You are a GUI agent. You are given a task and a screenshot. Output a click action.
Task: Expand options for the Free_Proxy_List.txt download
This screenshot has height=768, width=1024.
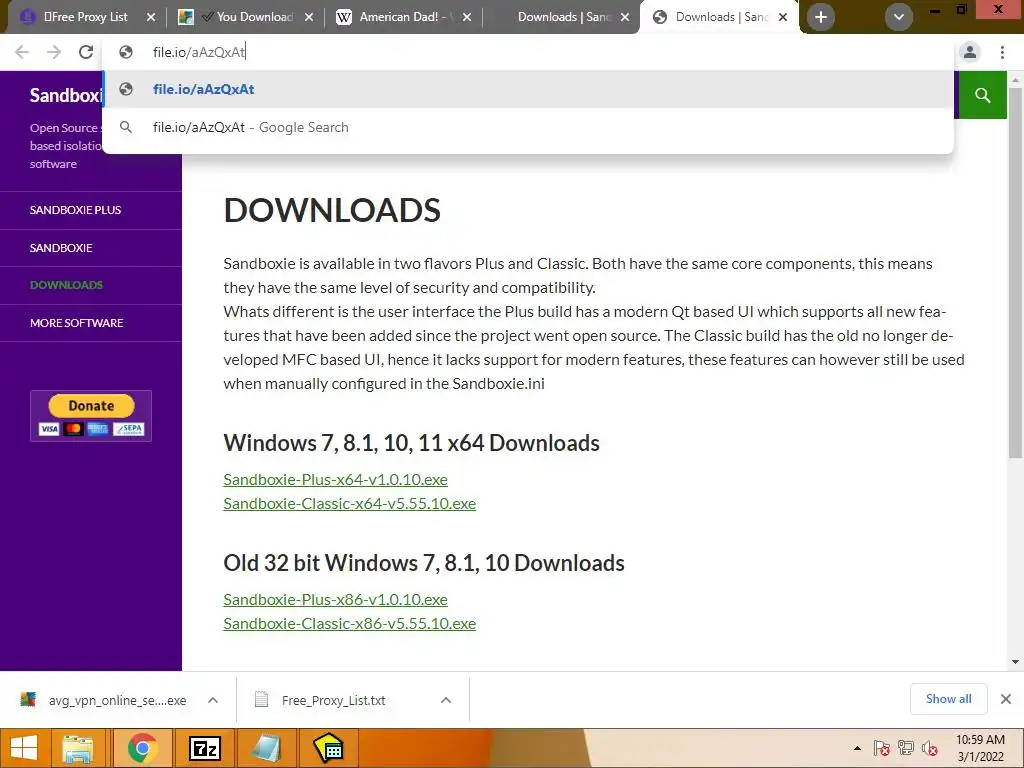pyautogui.click(x=446, y=700)
